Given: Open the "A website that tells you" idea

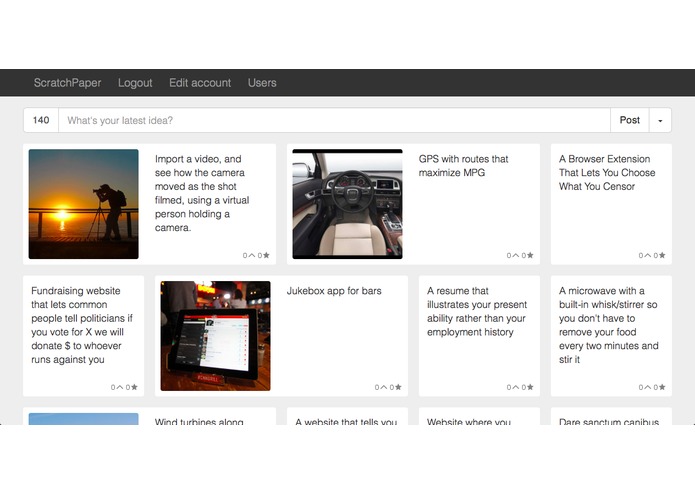Looking at the screenshot, I should [x=346, y=421].
